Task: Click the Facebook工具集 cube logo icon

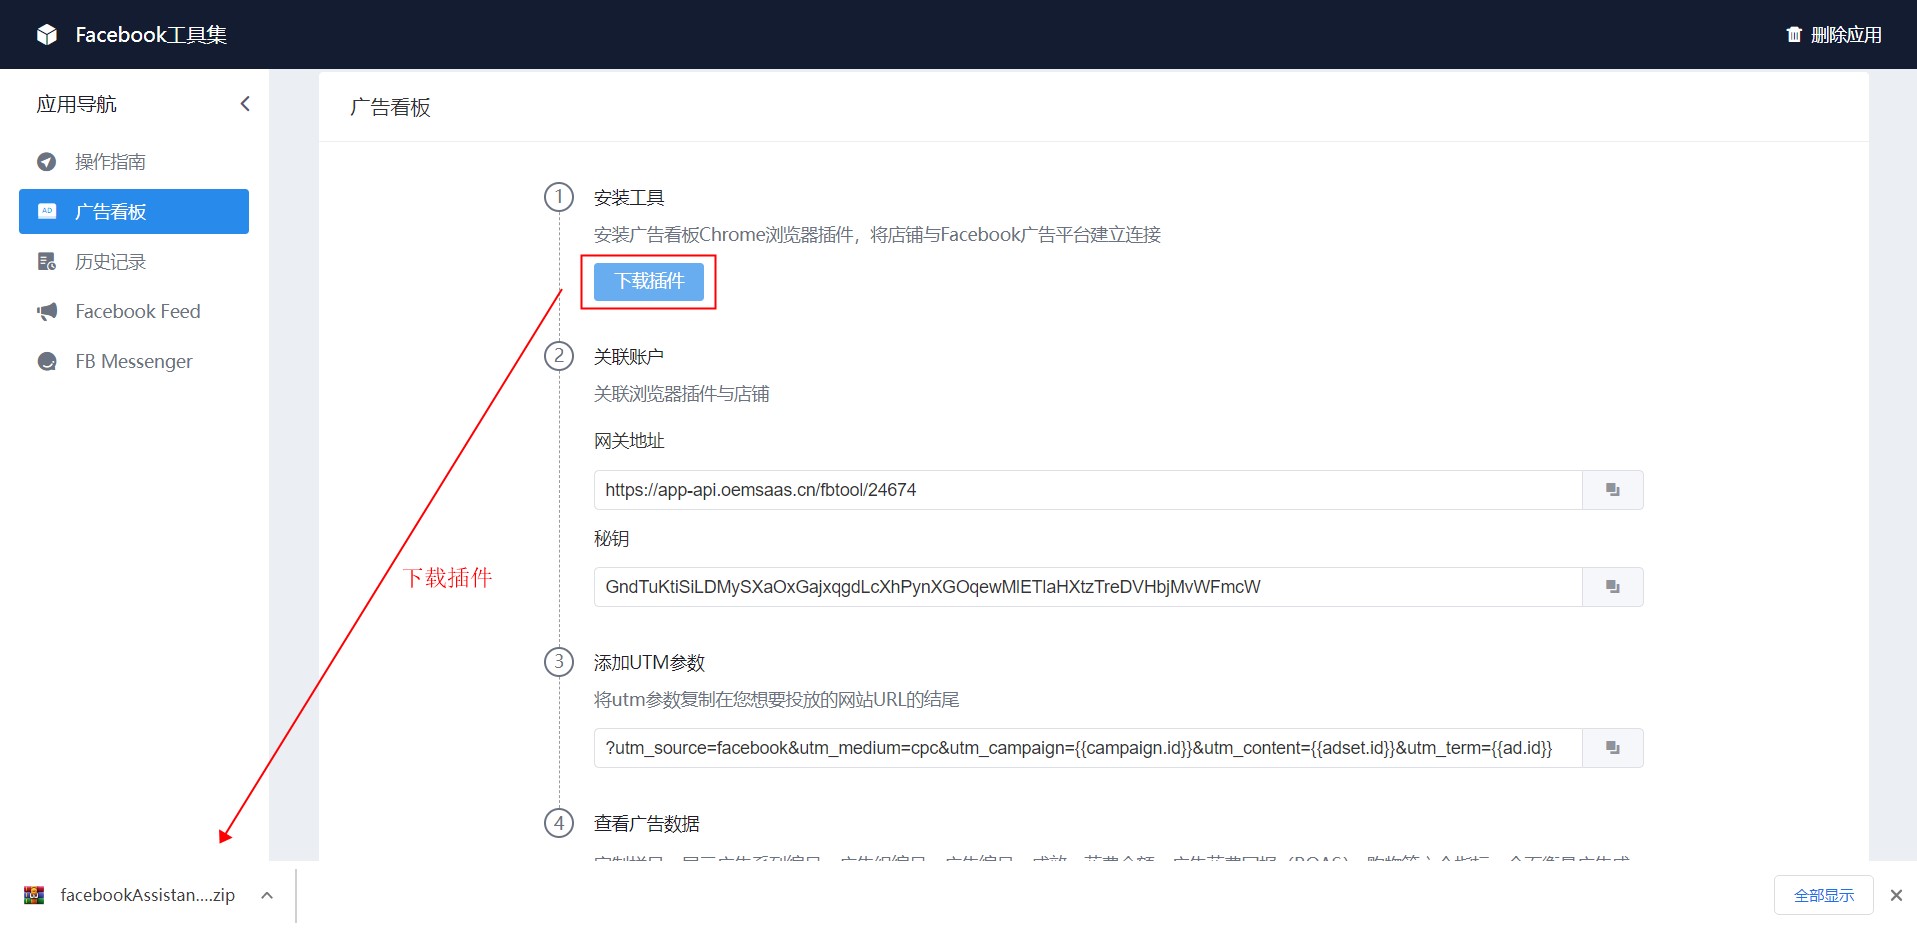Action: tap(47, 35)
